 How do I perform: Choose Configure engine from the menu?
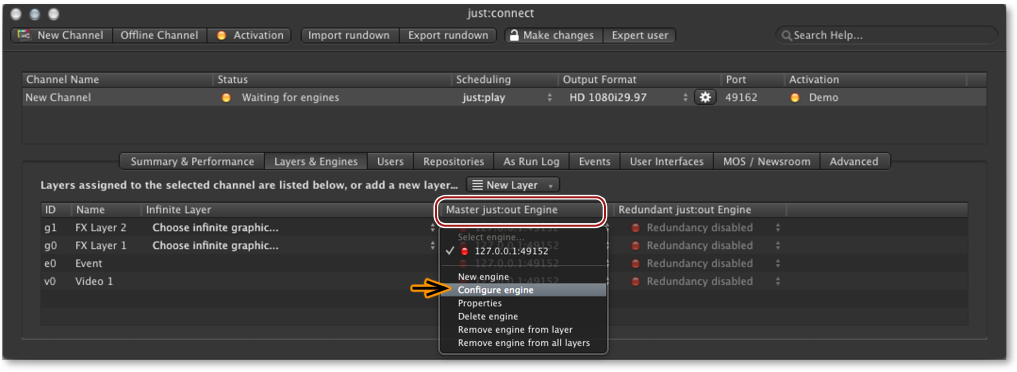pos(523,290)
